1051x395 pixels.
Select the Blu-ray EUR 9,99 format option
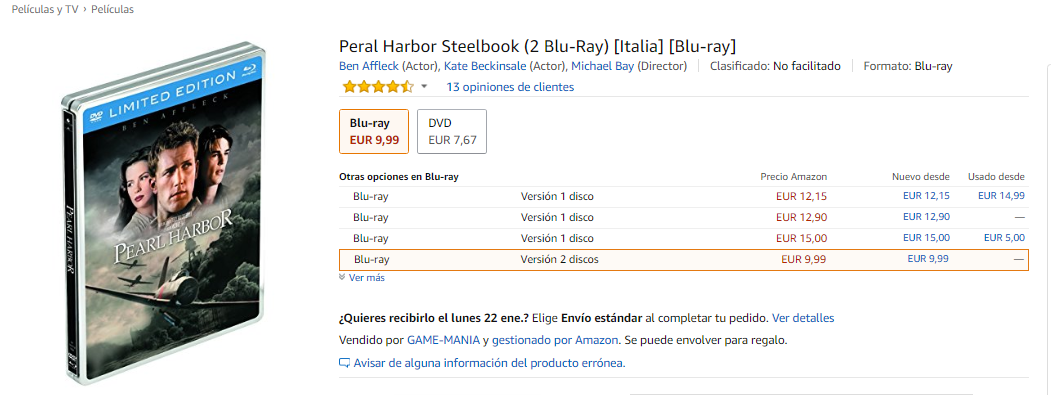(374, 131)
